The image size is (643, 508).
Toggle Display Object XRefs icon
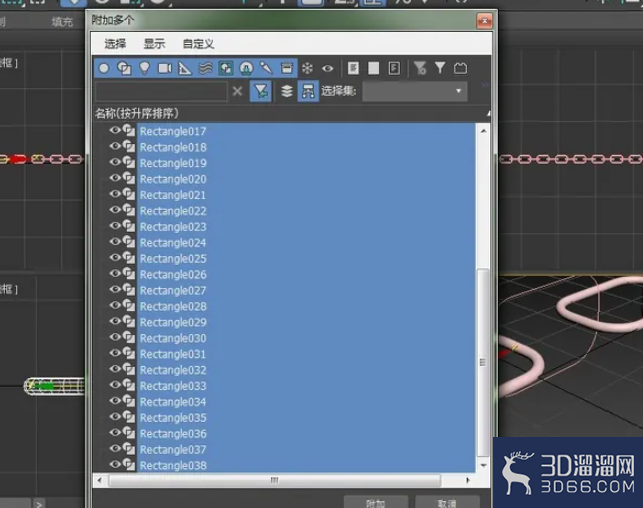(246, 68)
